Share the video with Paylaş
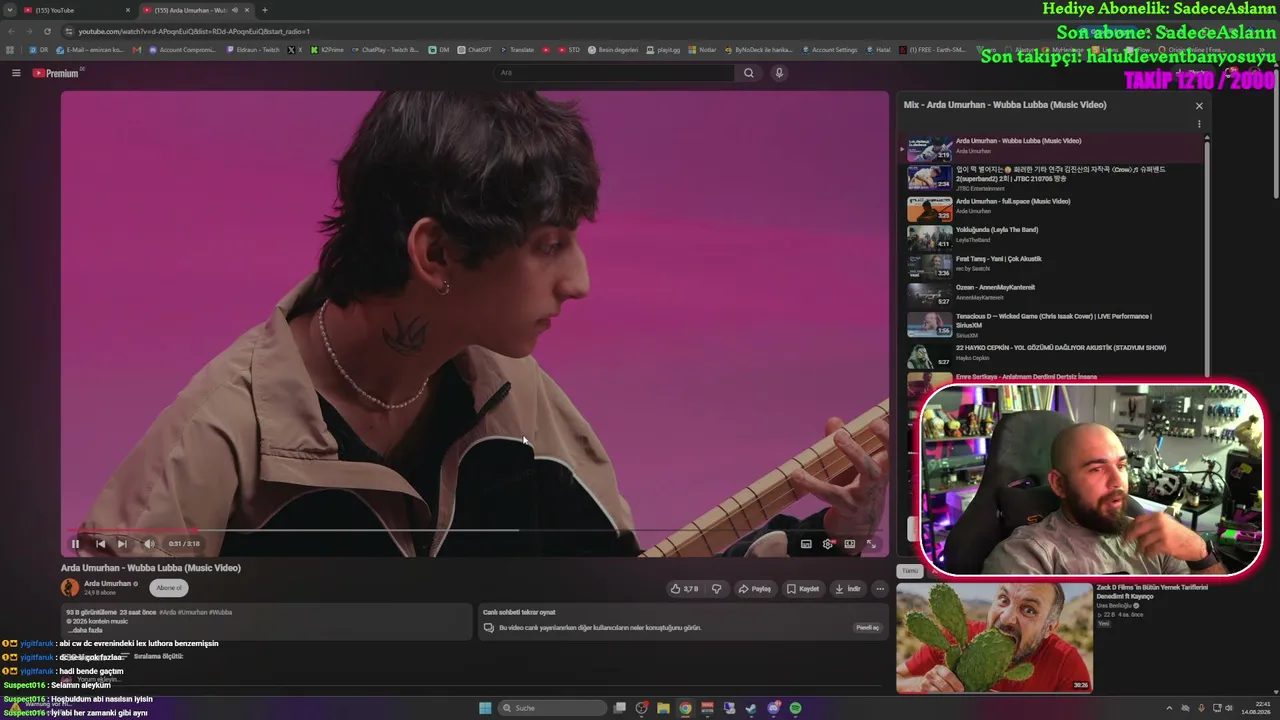This screenshot has height=720, width=1280. (x=755, y=589)
